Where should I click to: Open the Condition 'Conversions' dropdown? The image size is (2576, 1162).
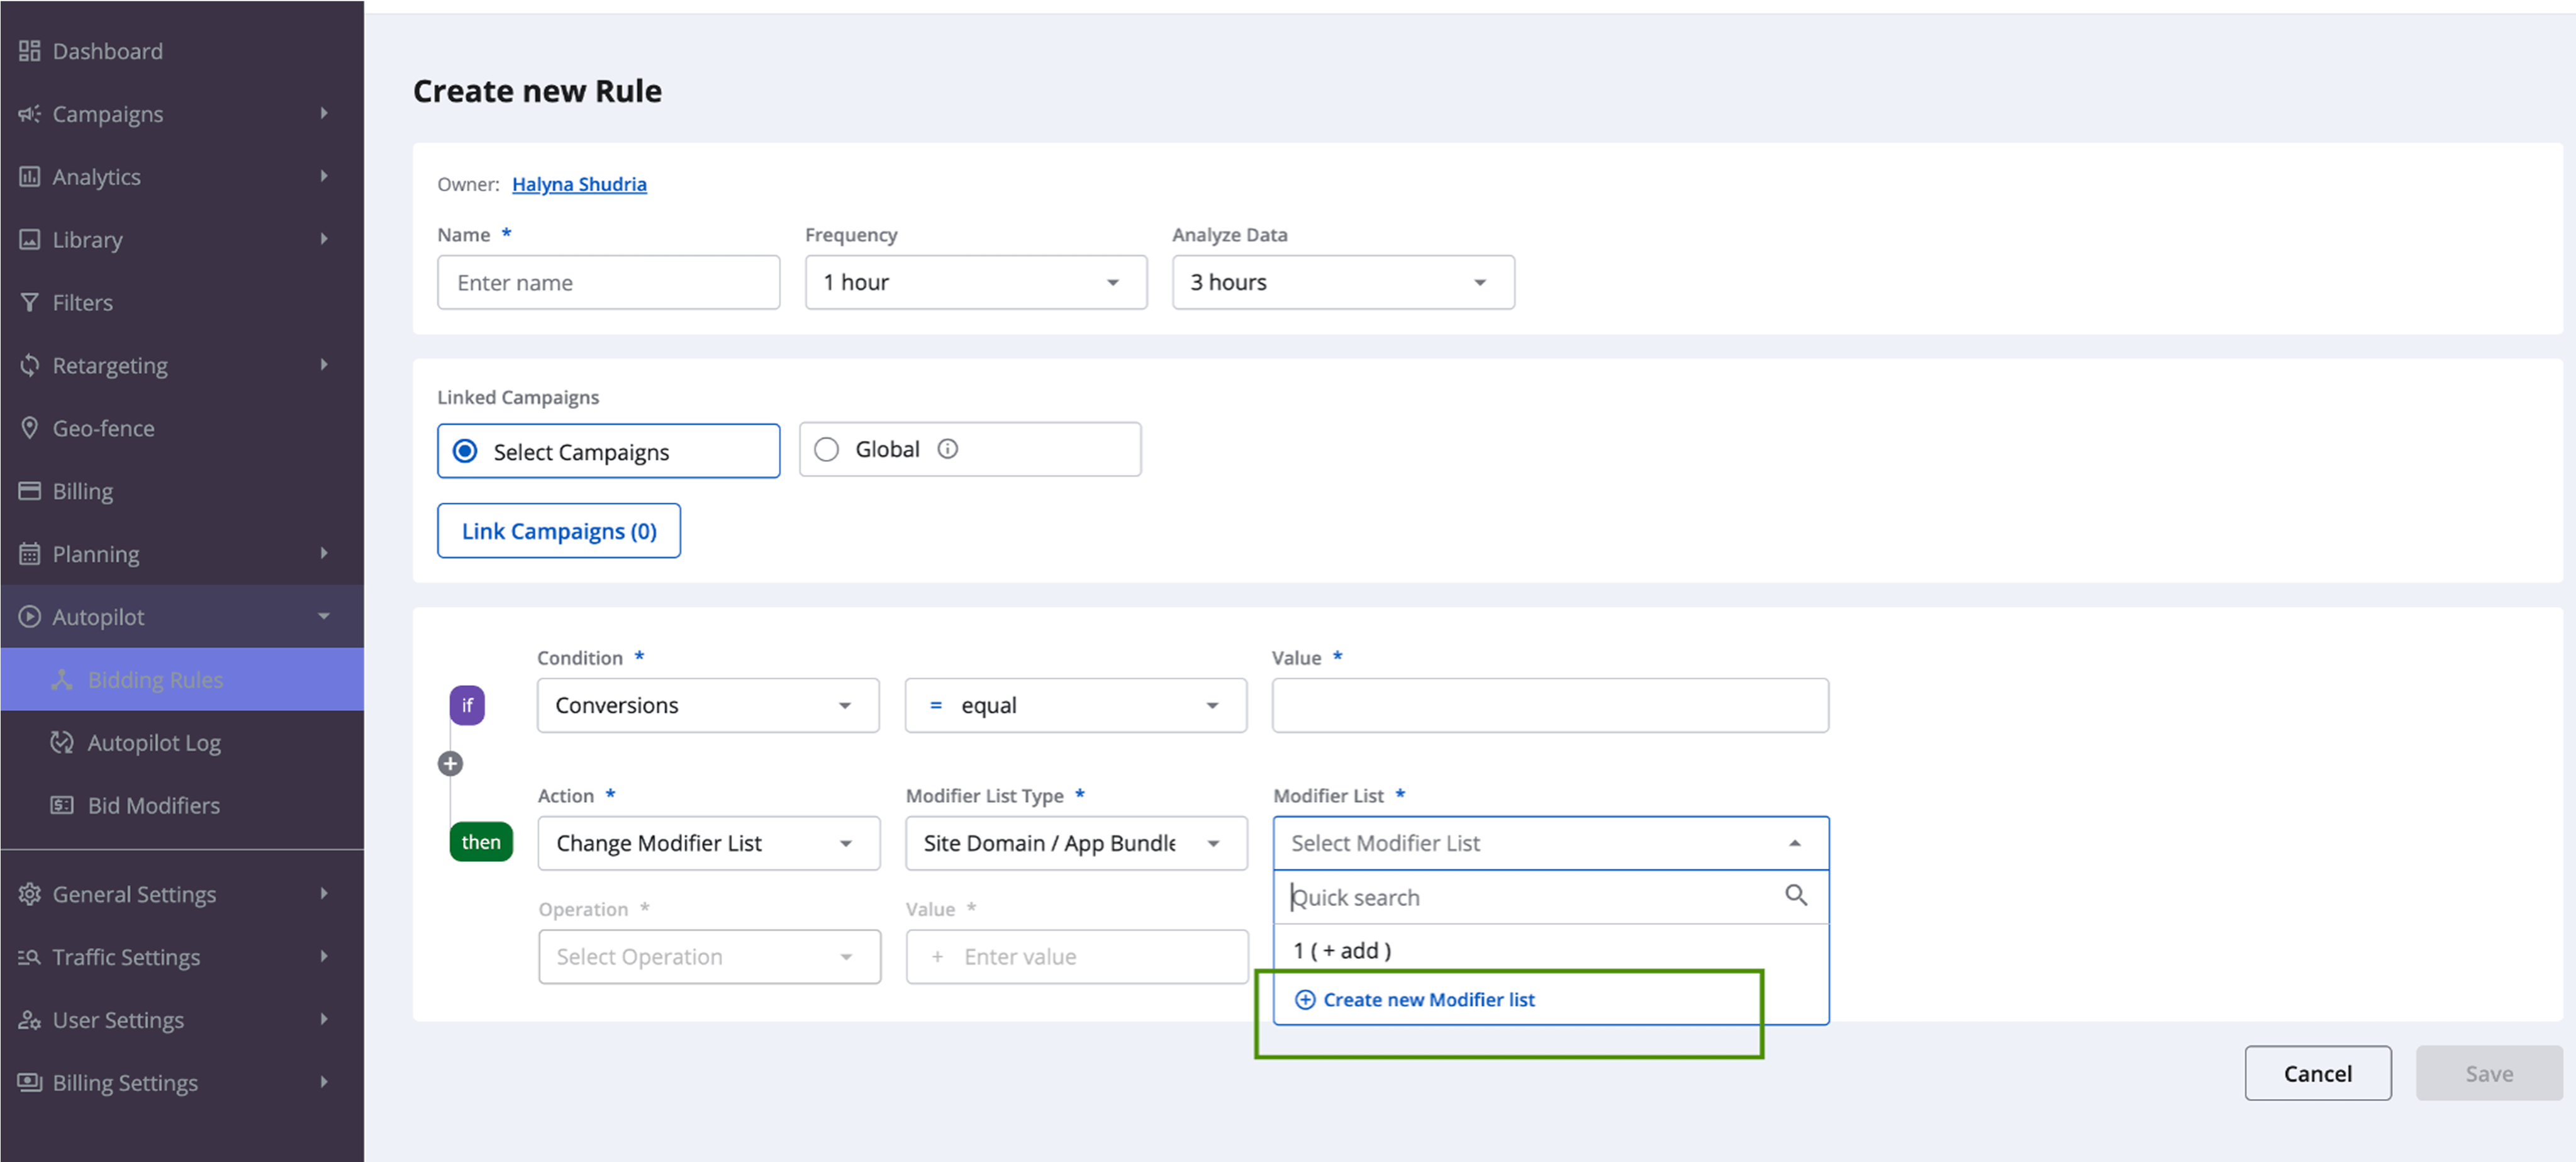click(x=708, y=705)
